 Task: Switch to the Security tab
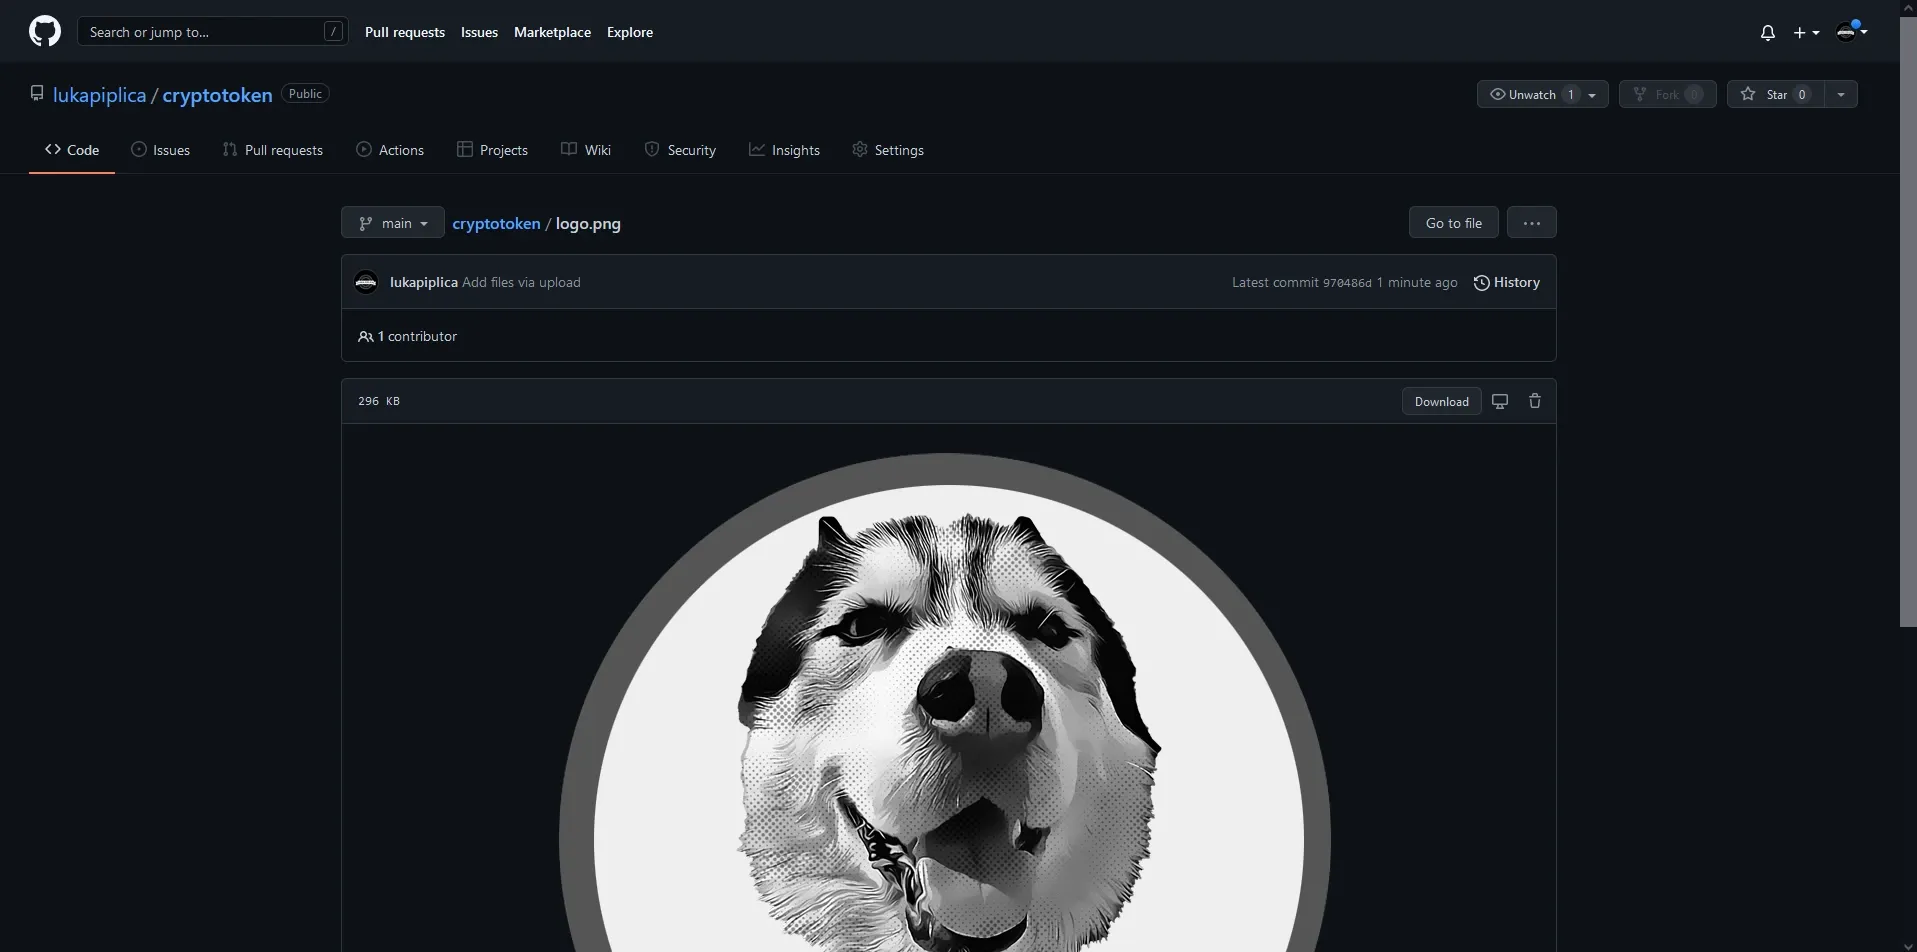(x=680, y=150)
